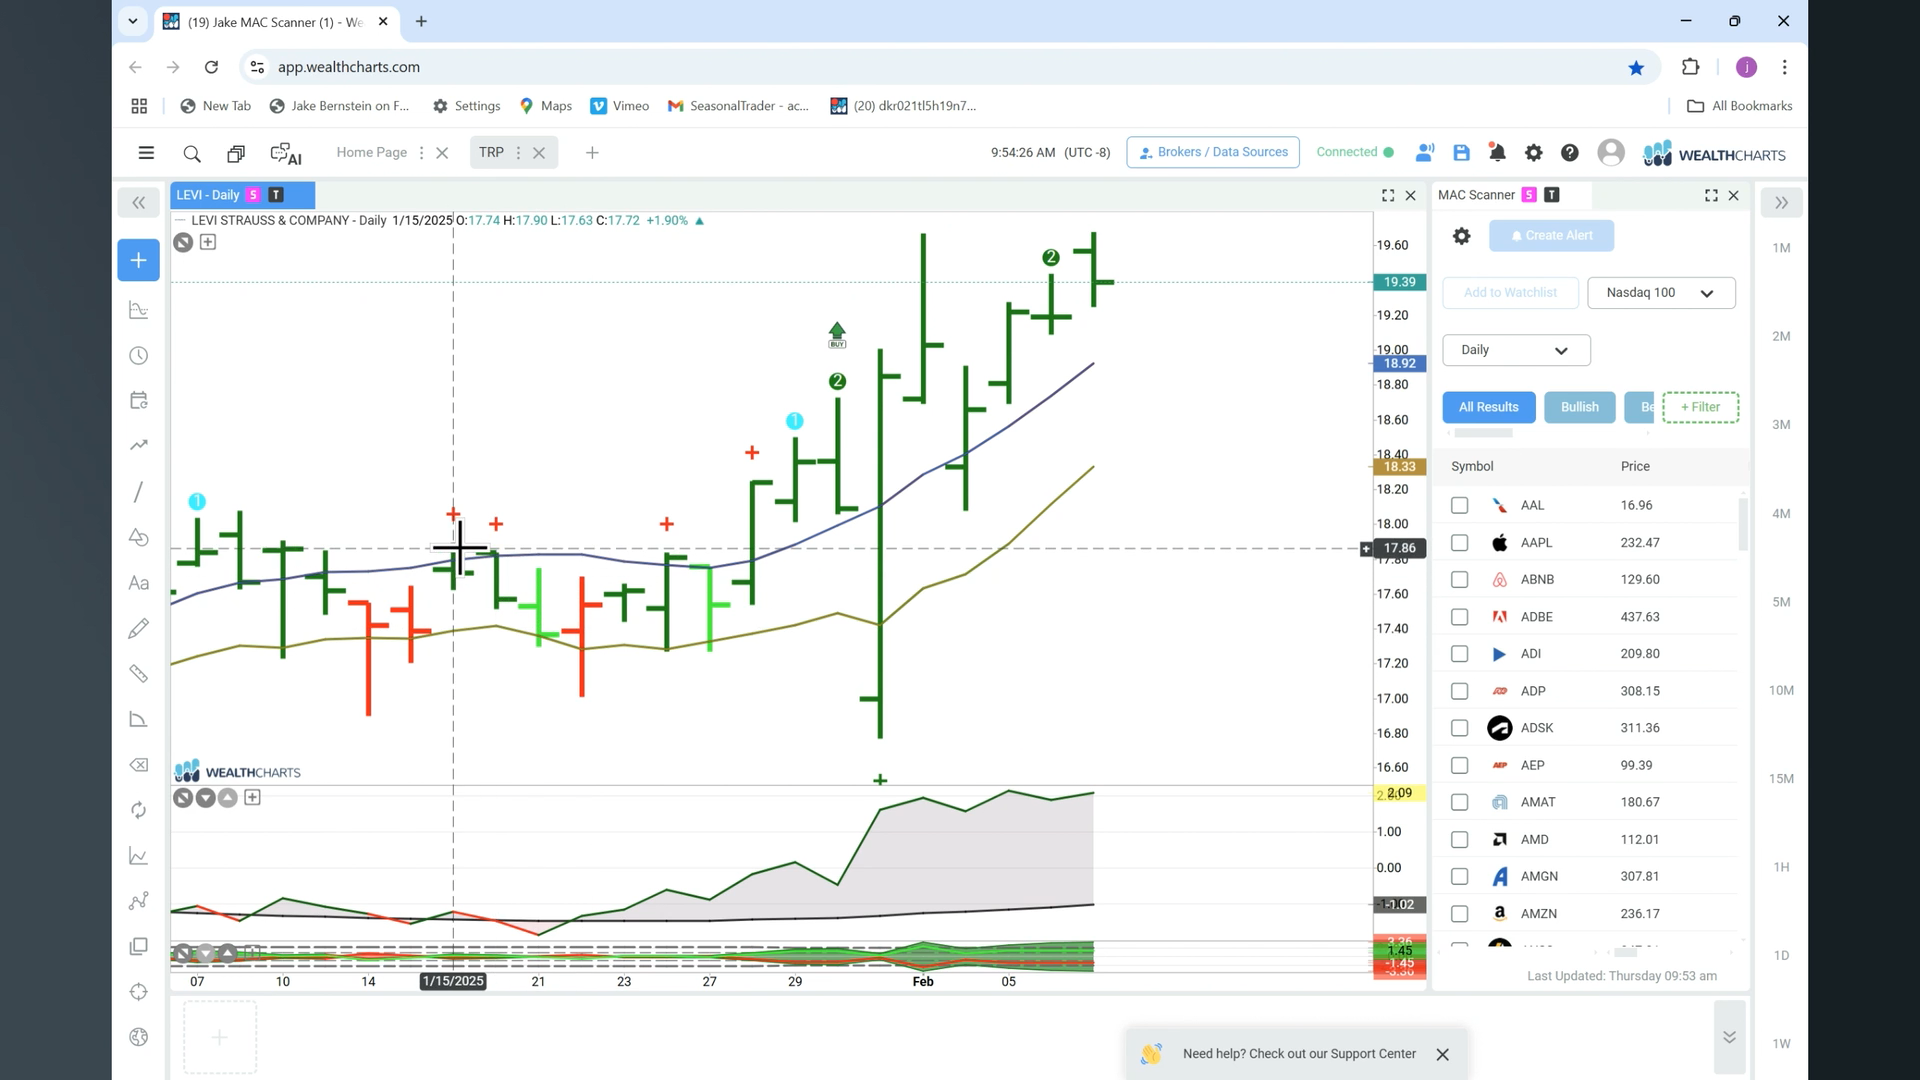Screen dimensions: 1920x1080
Task: Click the Create Alert button
Action: click(x=1551, y=236)
